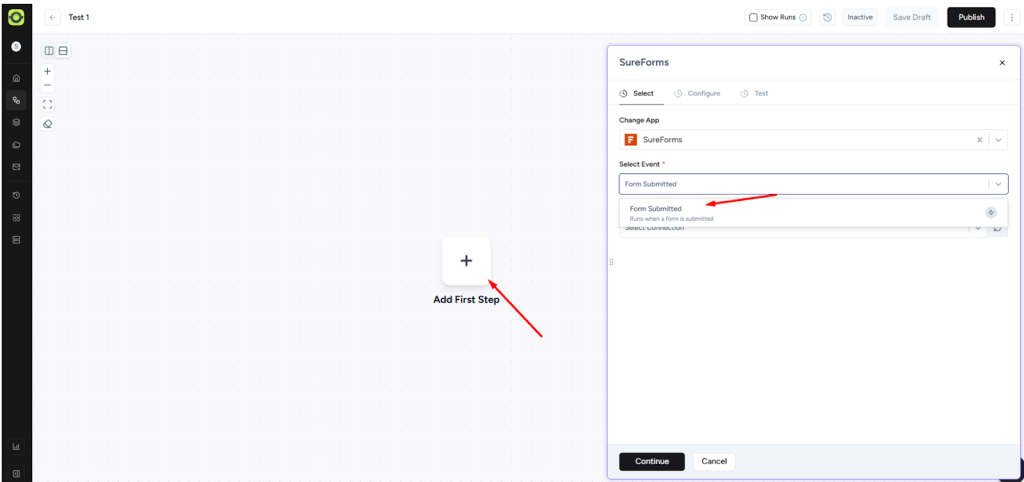Open the Select Event dropdown chevron
The image size is (1024, 482).
point(998,184)
